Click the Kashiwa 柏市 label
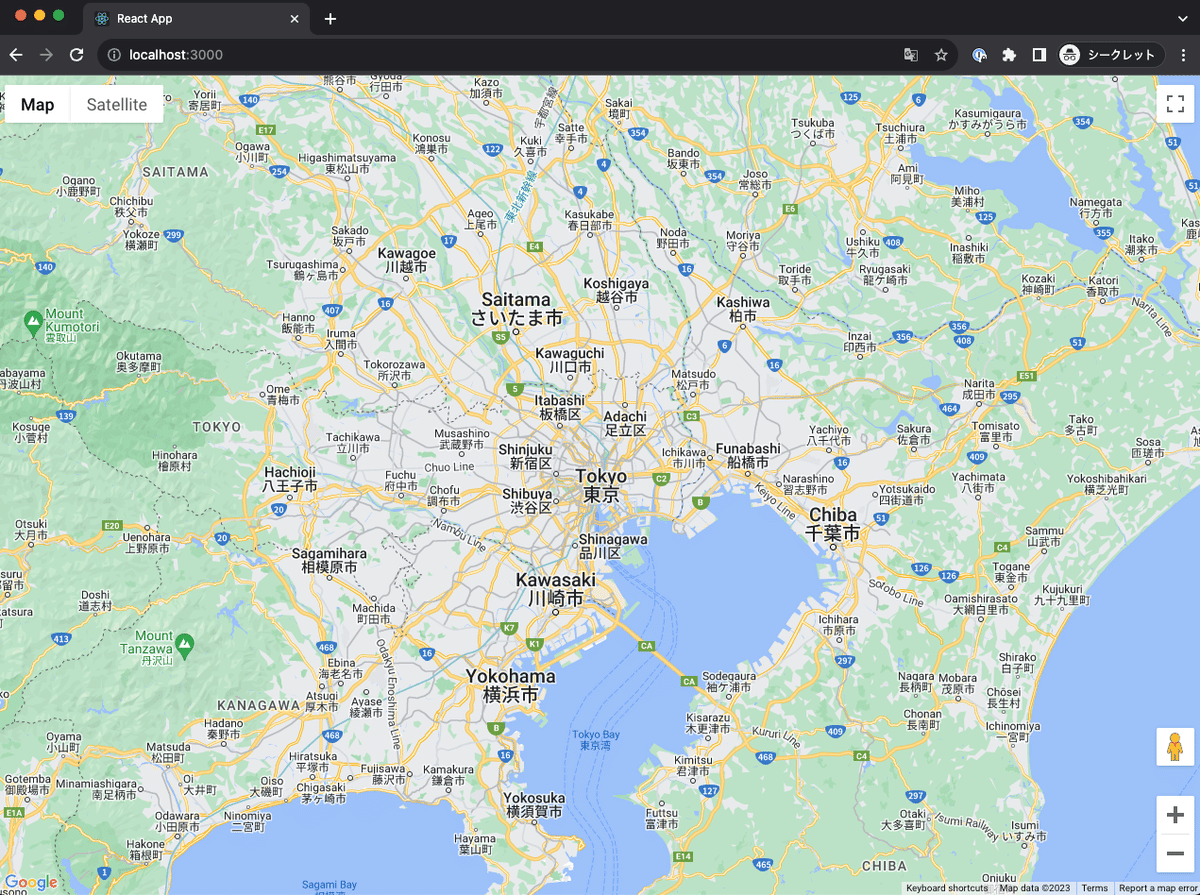The height and width of the screenshot is (895, 1200). (743, 308)
